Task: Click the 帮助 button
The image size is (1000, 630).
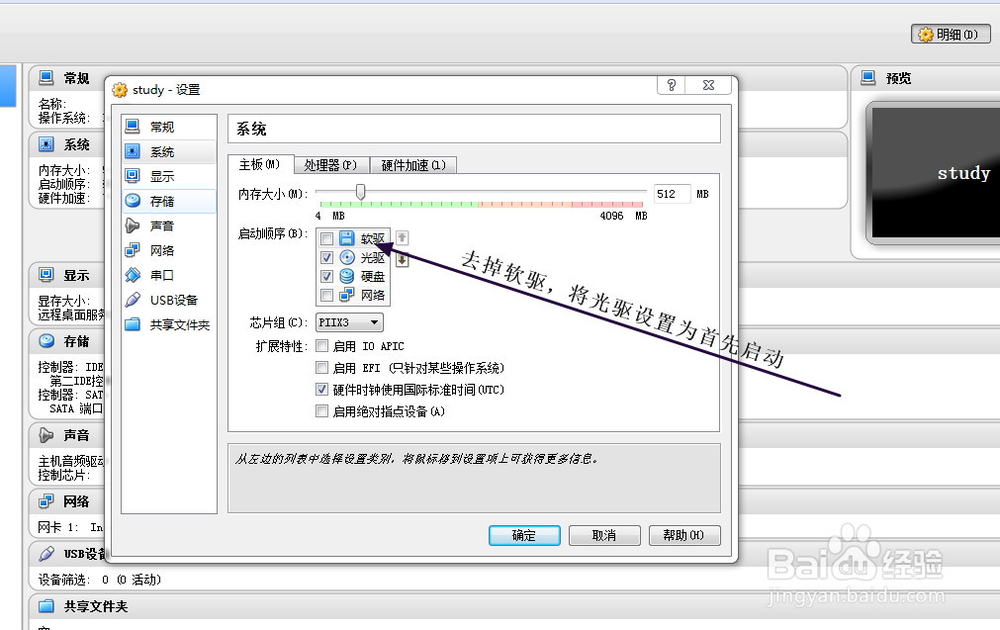Action: click(684, 535)
